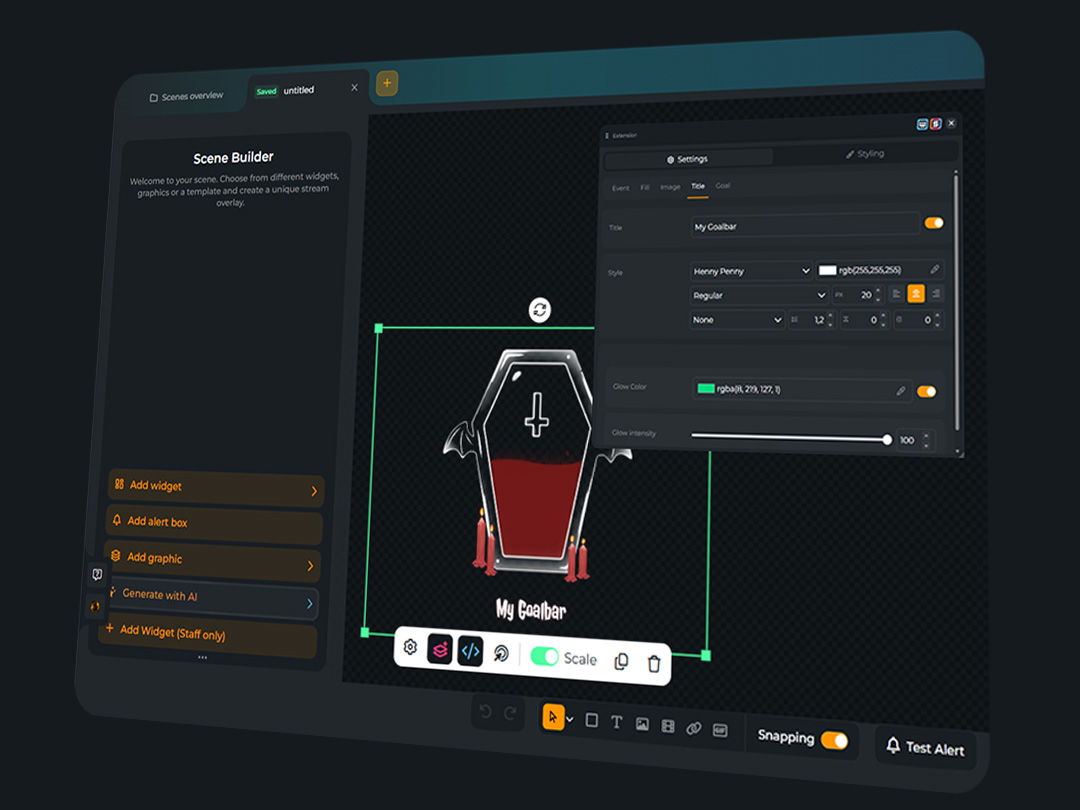Disable the Scale toggle

pyautogui.click(x=545, y=656)
